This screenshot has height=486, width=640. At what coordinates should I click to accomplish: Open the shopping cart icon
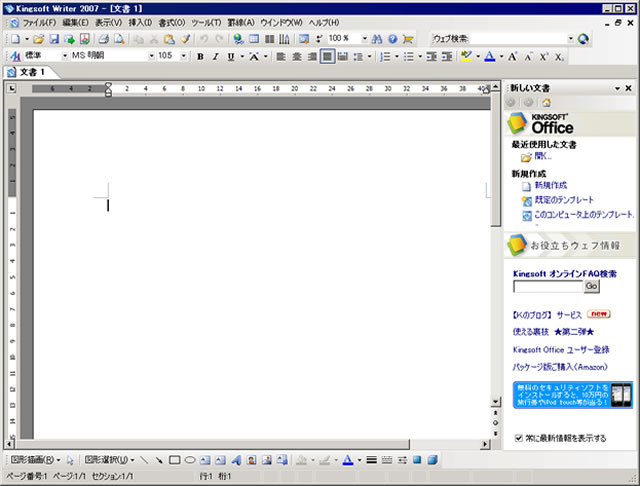pyautogui.click(x=408, y=39)
